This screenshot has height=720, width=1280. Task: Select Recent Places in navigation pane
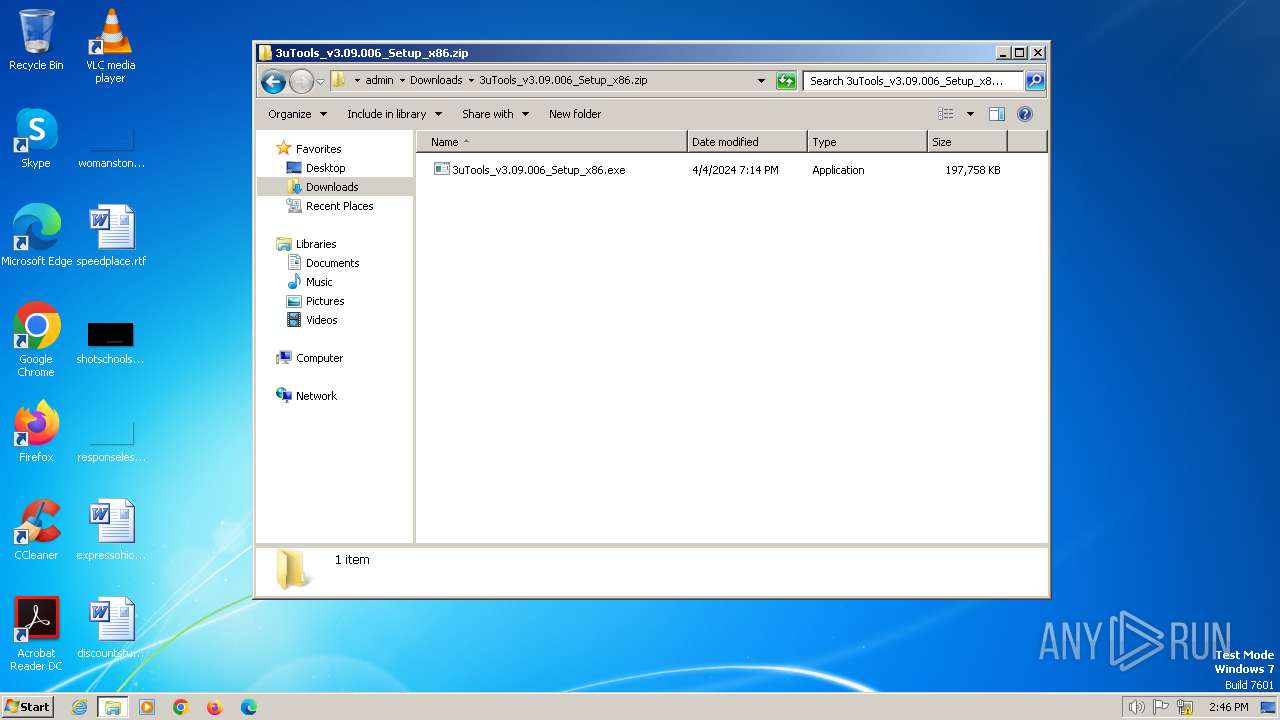(x=339, y=206)
